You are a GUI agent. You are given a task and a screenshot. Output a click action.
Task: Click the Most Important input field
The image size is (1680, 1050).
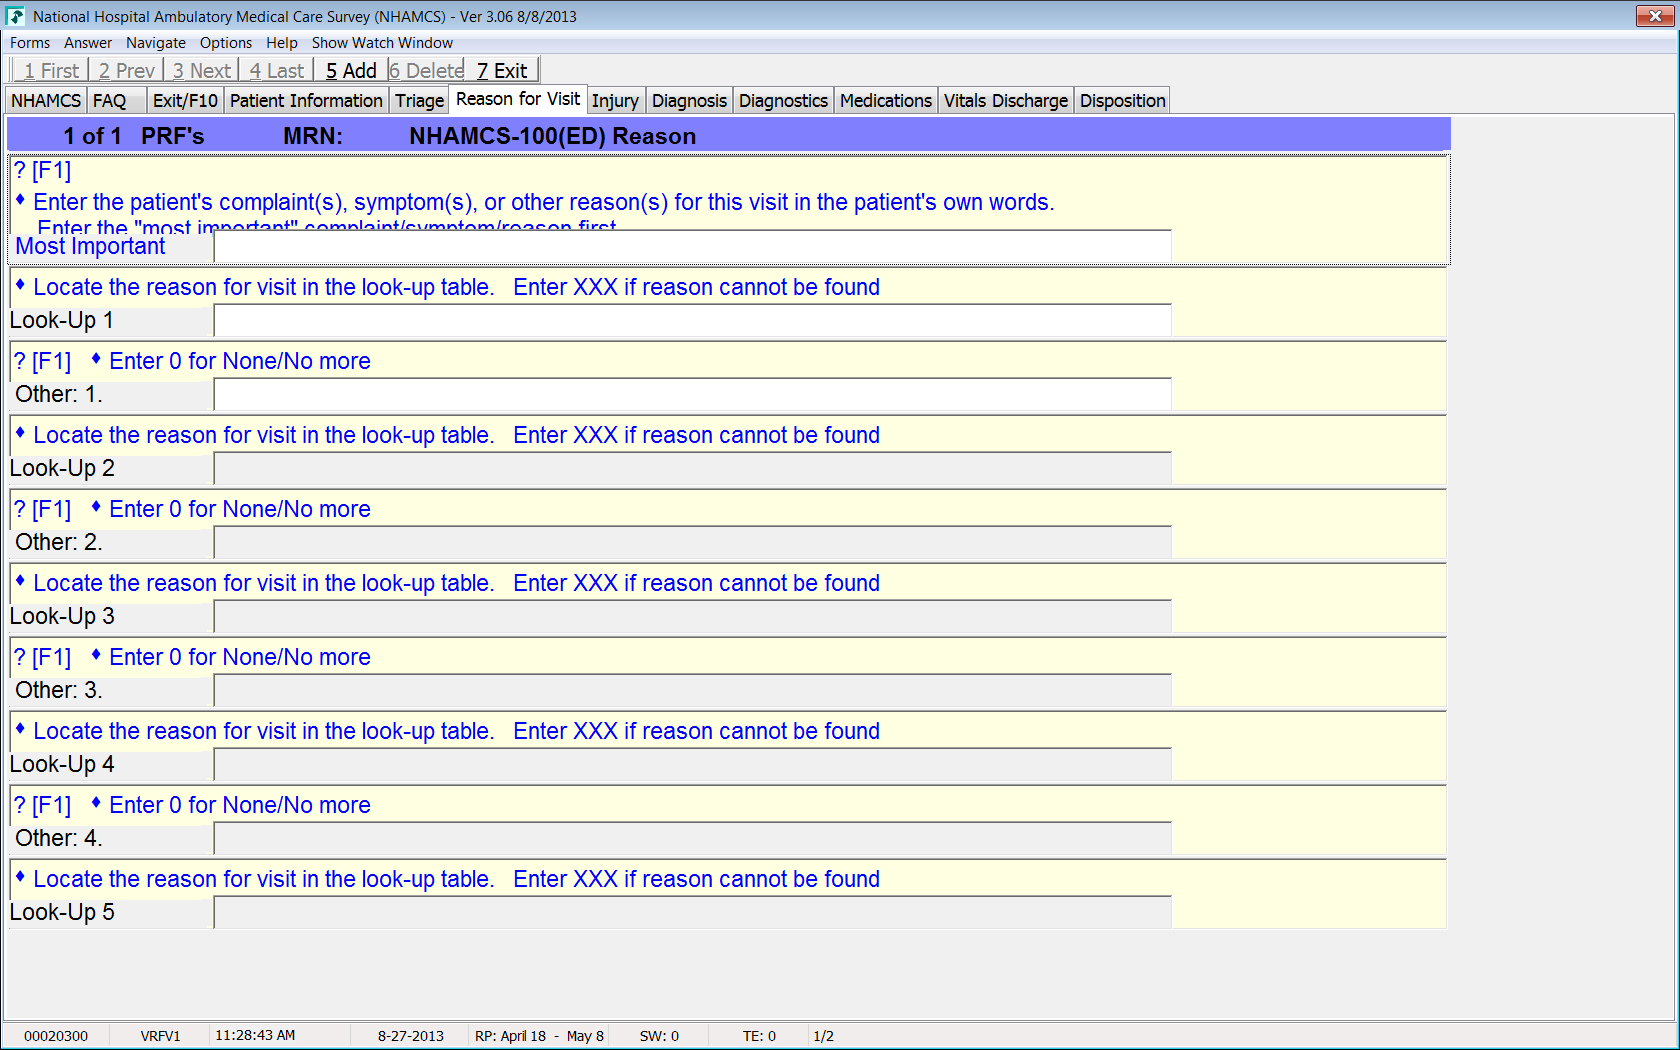pyautogui.click(x=692, y=247)
